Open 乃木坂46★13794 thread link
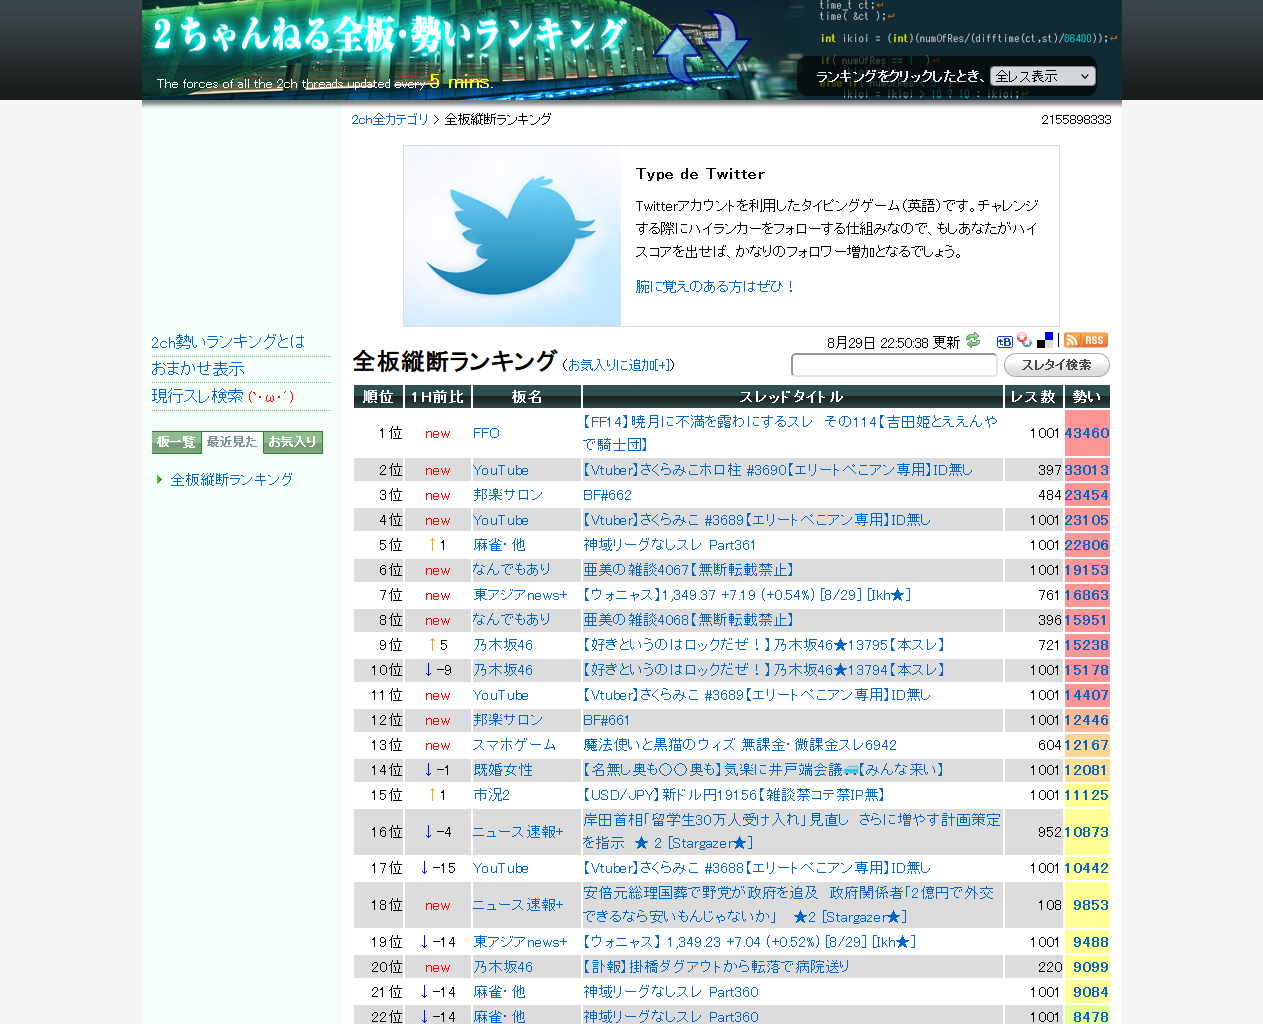 pyautogui.click(x=763, y=670)
